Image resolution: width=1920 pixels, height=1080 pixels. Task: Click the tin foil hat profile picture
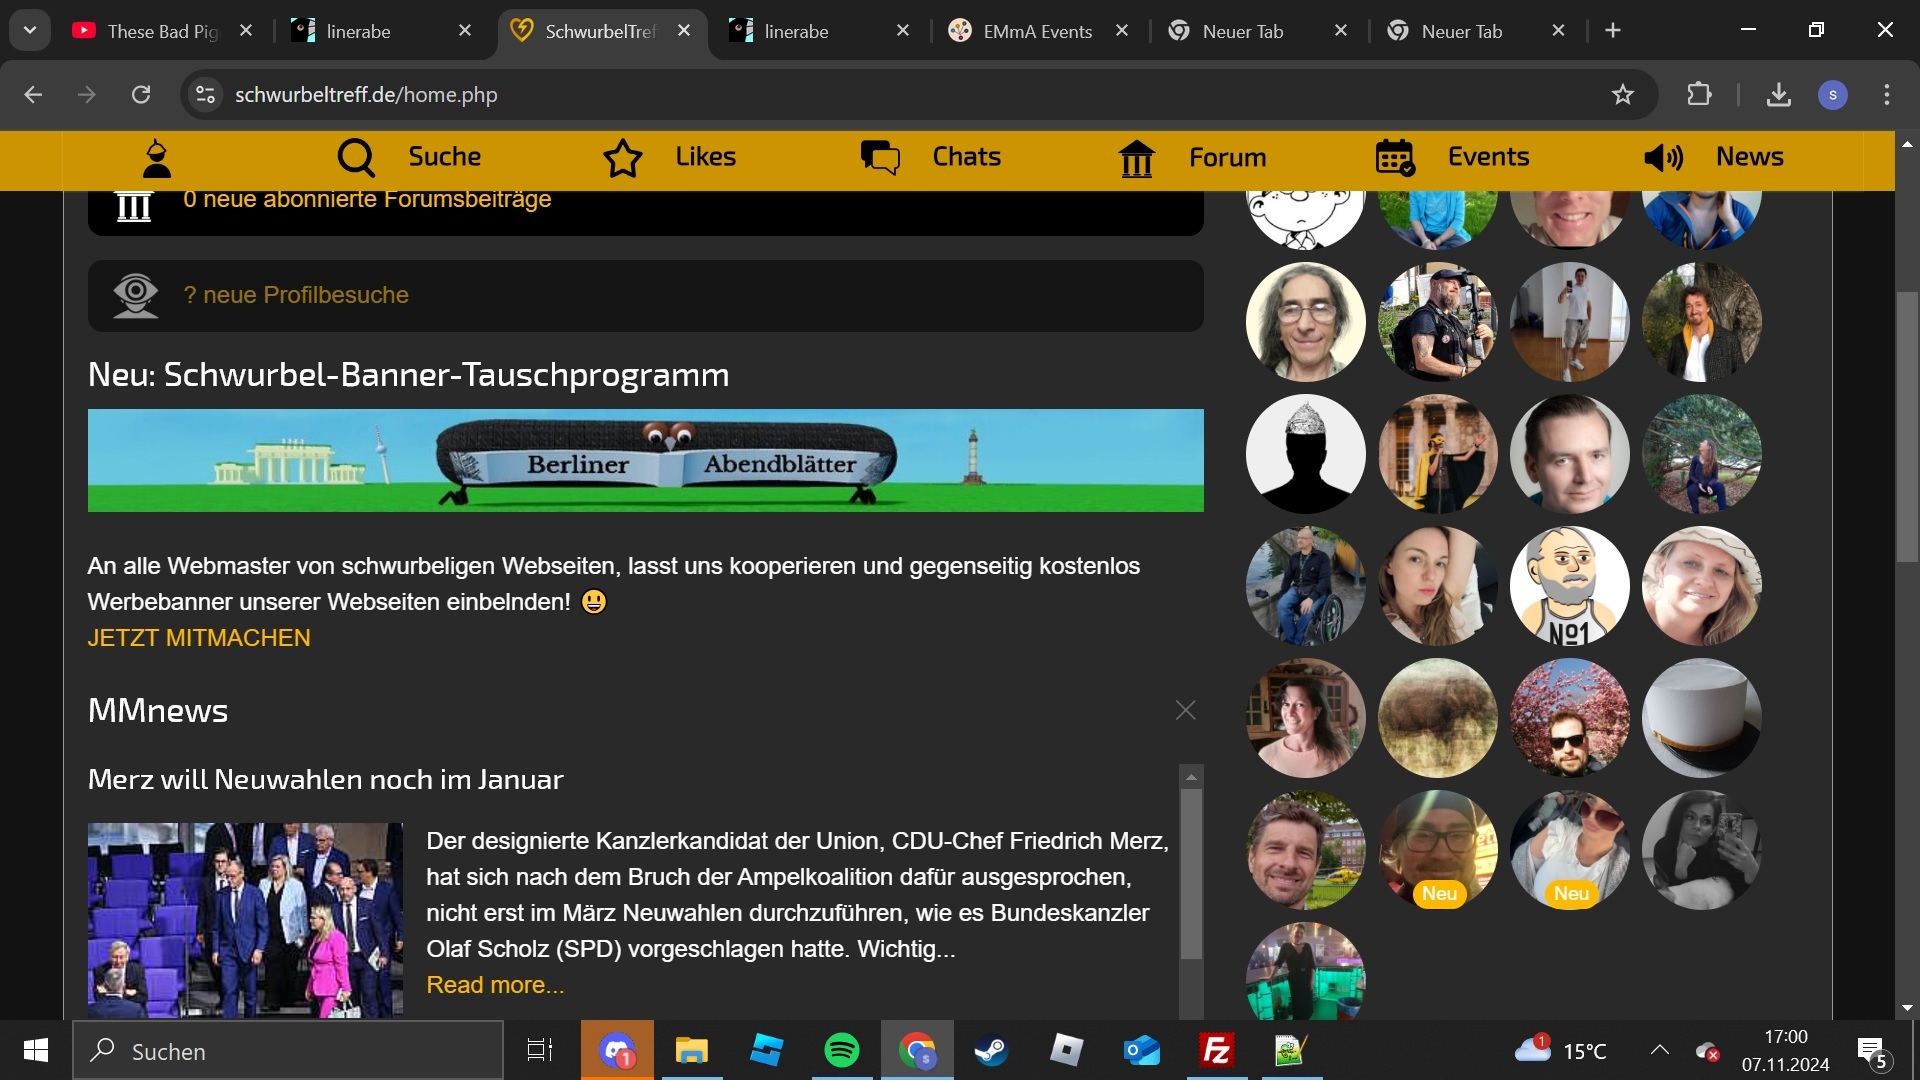(x=1305, y=454)
